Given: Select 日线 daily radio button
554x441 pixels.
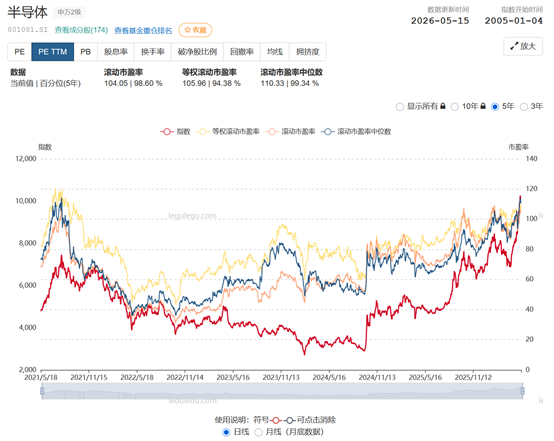Looking at the screenshot, I should tap(226, 432).
